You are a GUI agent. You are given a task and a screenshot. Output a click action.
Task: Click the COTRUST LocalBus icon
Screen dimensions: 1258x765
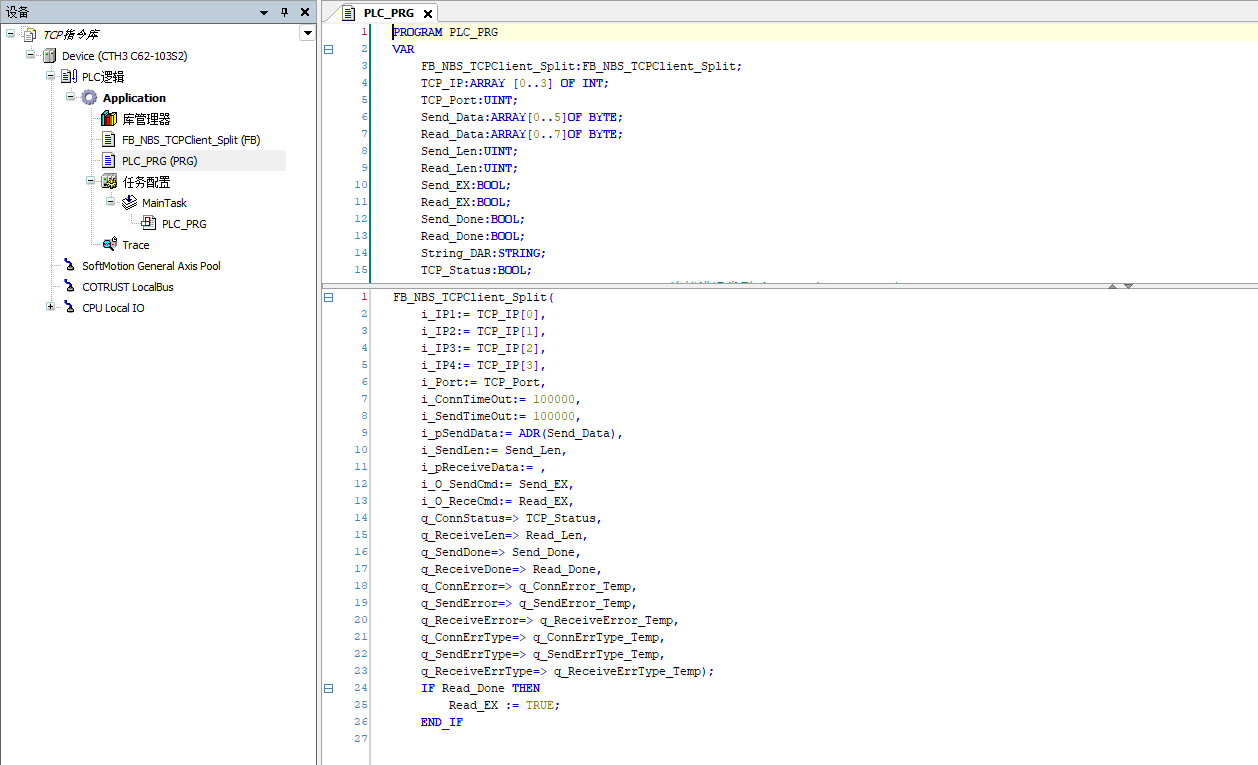tap(69, 287)
